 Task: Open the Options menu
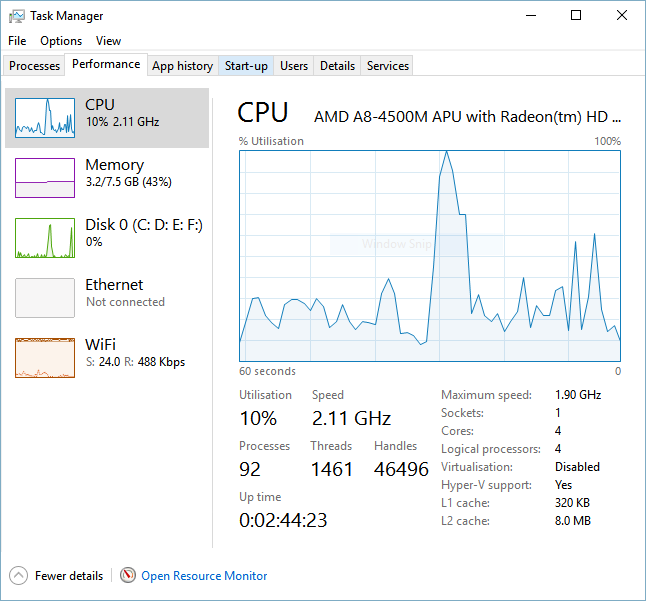tap(61, 41)
